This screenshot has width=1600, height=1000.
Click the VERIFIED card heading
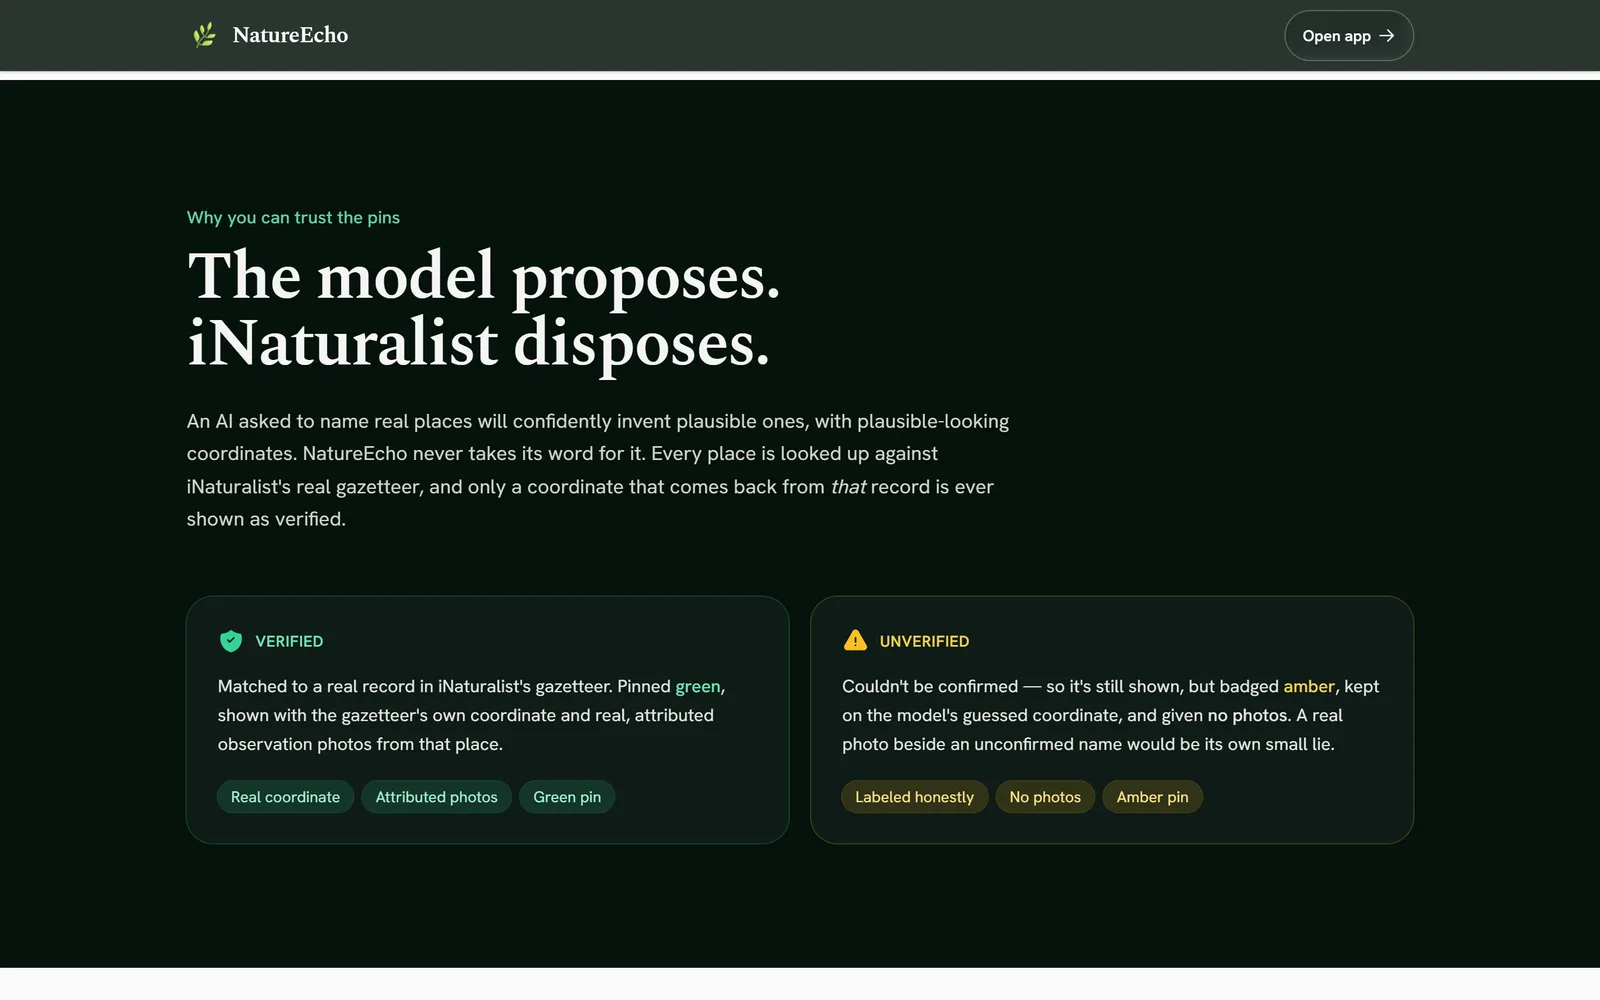tap(289, 641)
